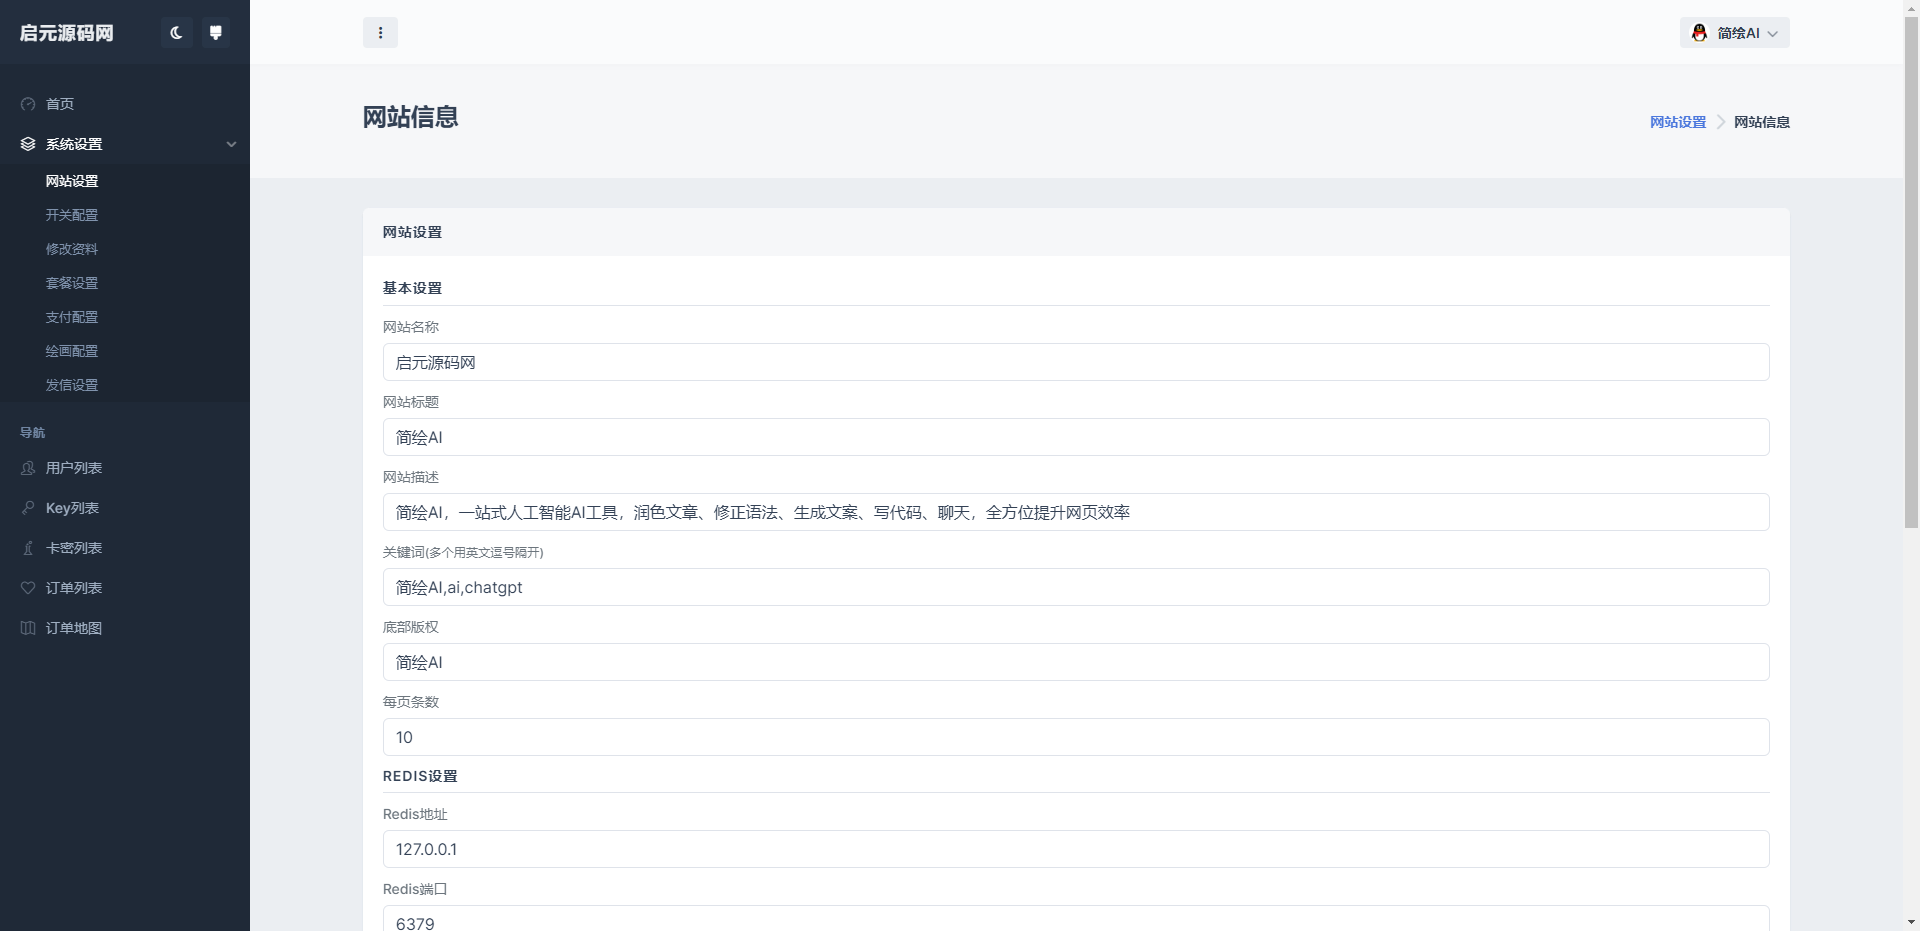This screenshot has width=1920, height=931.
Task: Select 支付配置 submenu item
Action: tap(72, 317)
